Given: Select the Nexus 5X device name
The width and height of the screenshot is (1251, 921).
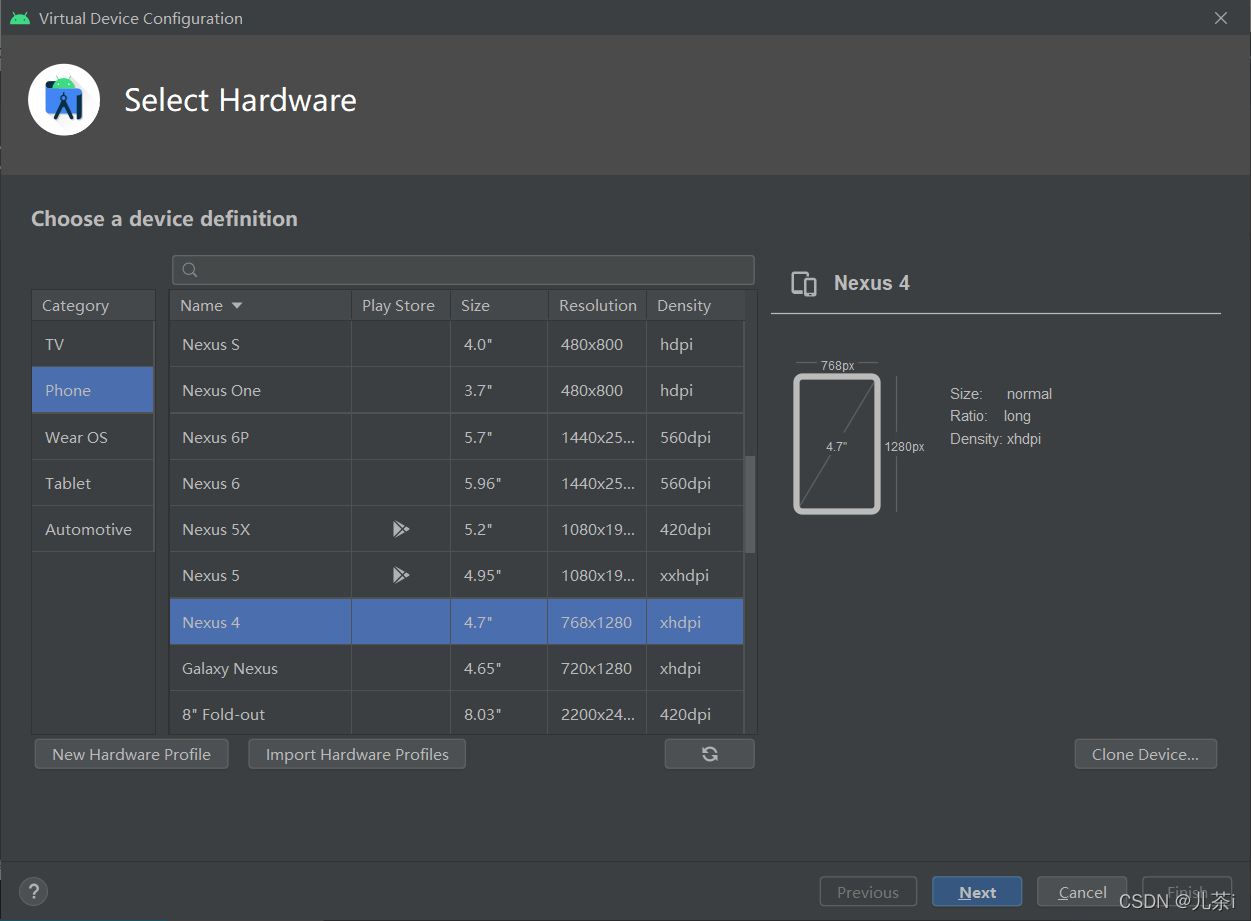Looking at the screenshot, I should (x=216, y=529).
